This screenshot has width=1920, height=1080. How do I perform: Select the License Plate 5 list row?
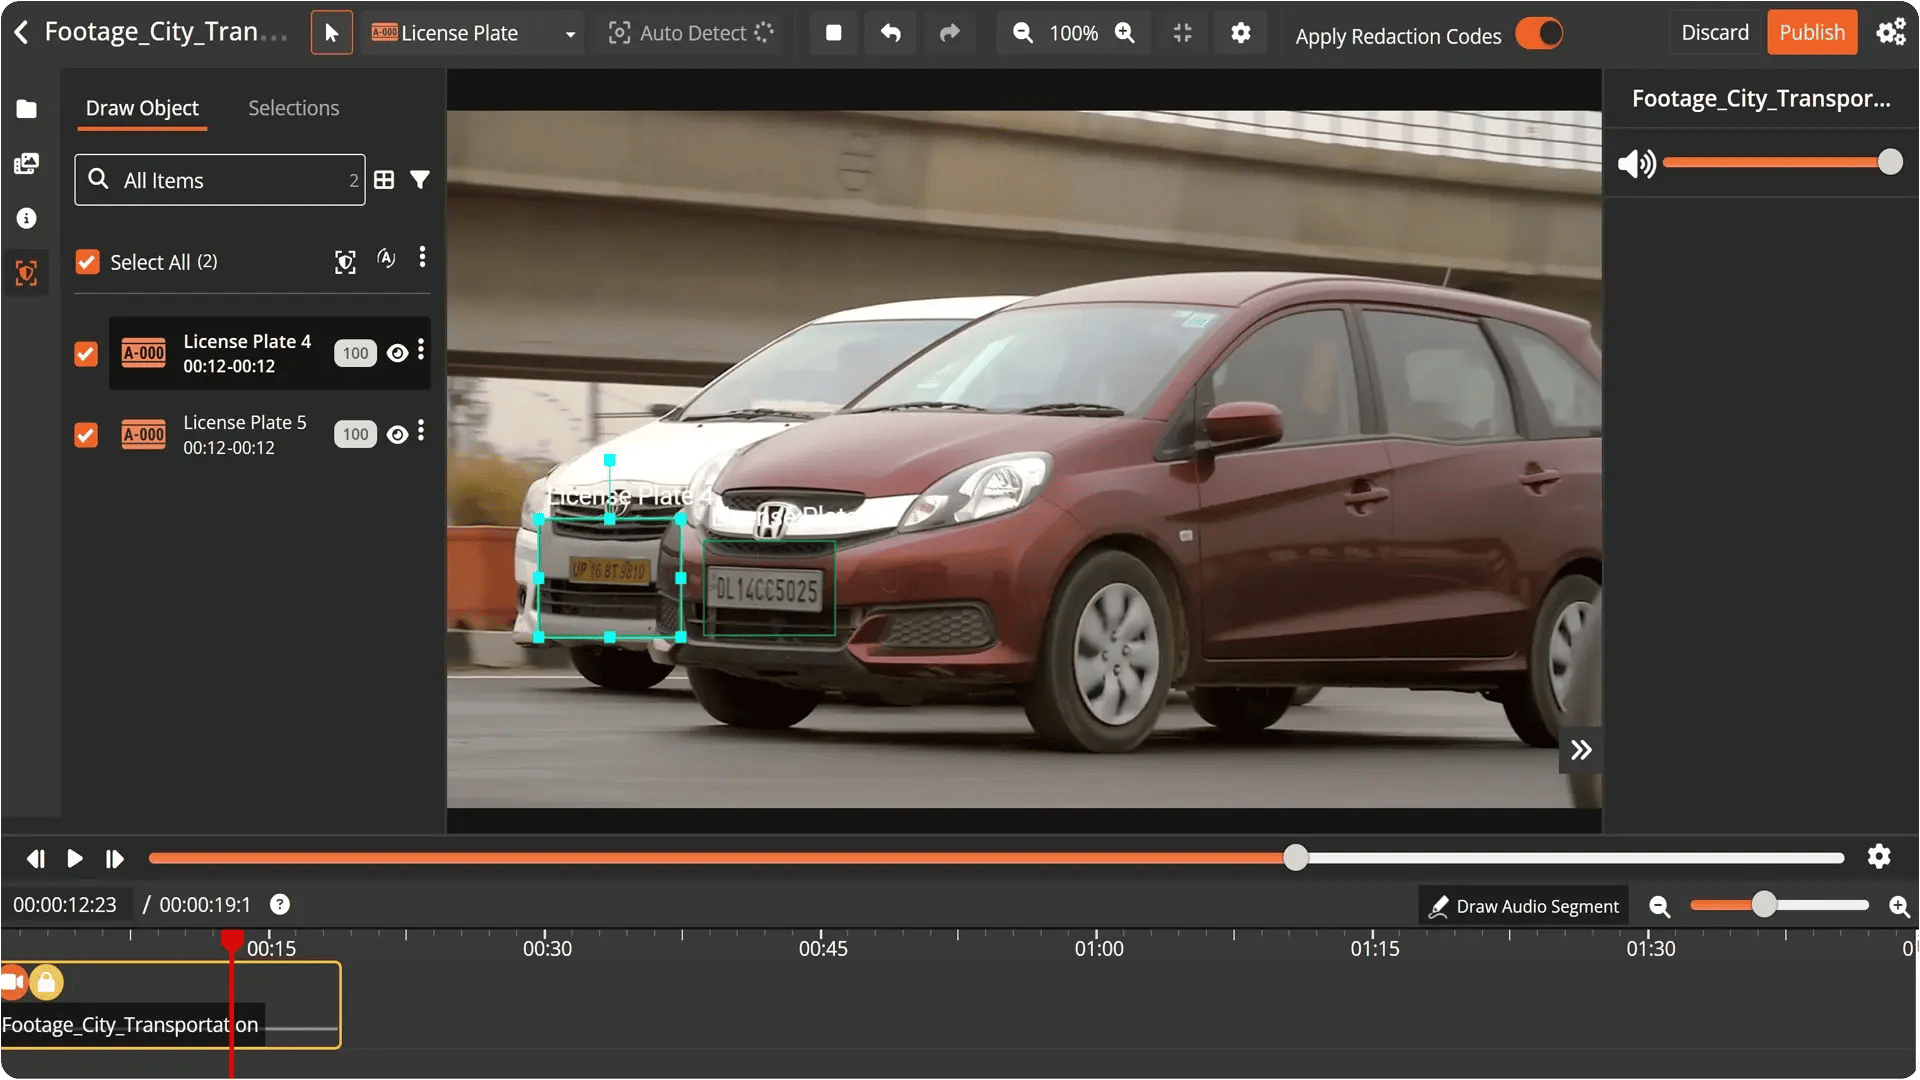pyautogui.click(x=270, y=435)
